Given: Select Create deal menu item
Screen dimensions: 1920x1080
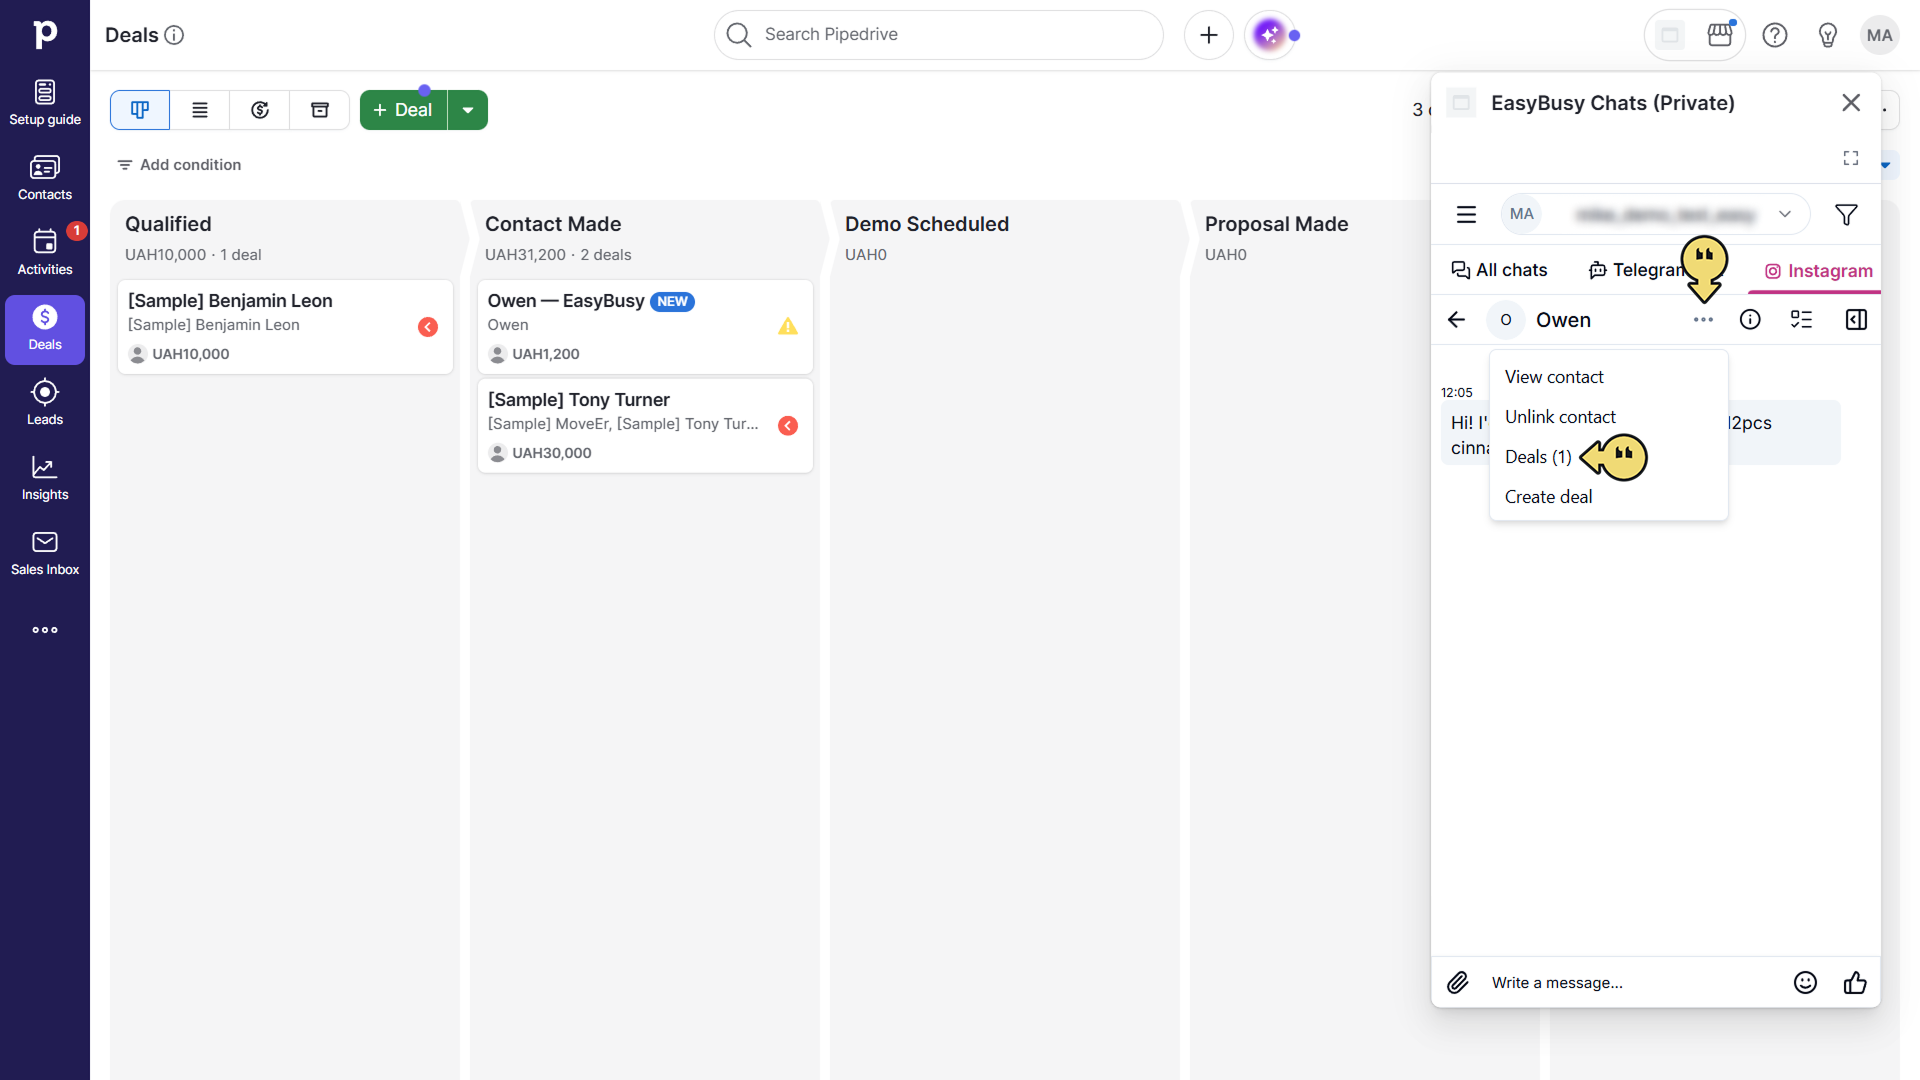Looking at the screenshot, I should click(x=1608, y=497).
